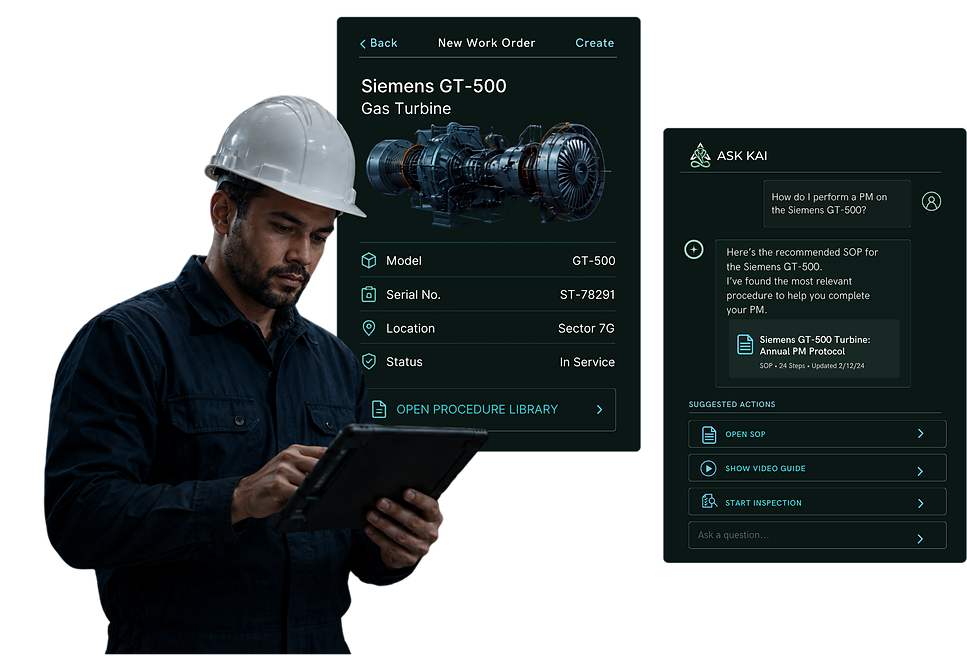967x656 pixels.
Task: Go back using the Back link
Action: pyautogui.click(x=379, y=43)
